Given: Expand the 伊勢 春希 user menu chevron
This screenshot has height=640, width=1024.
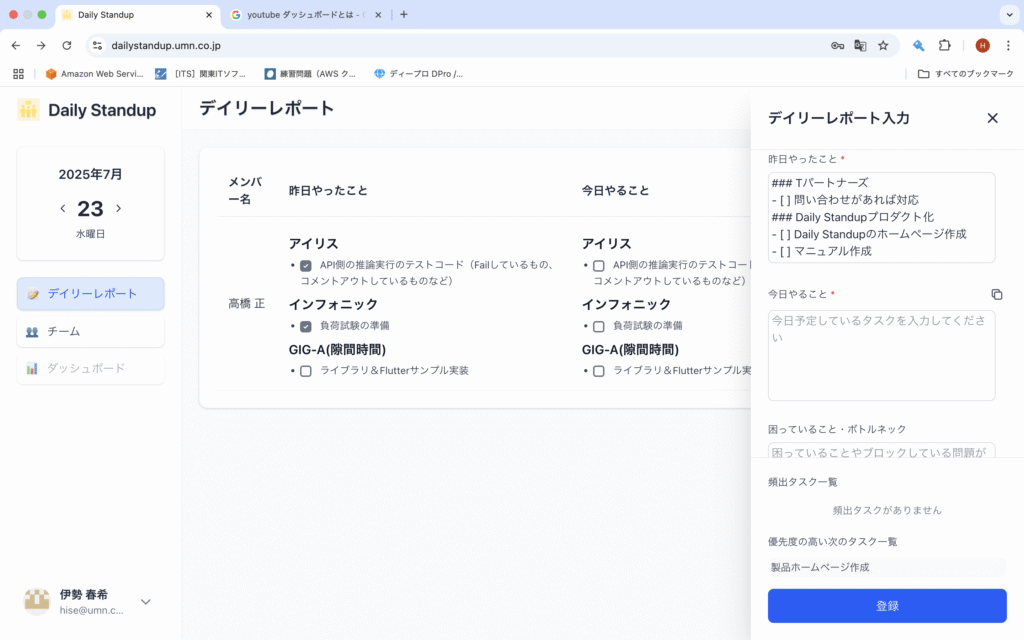Looking at the screenshot, I should 146,601.
